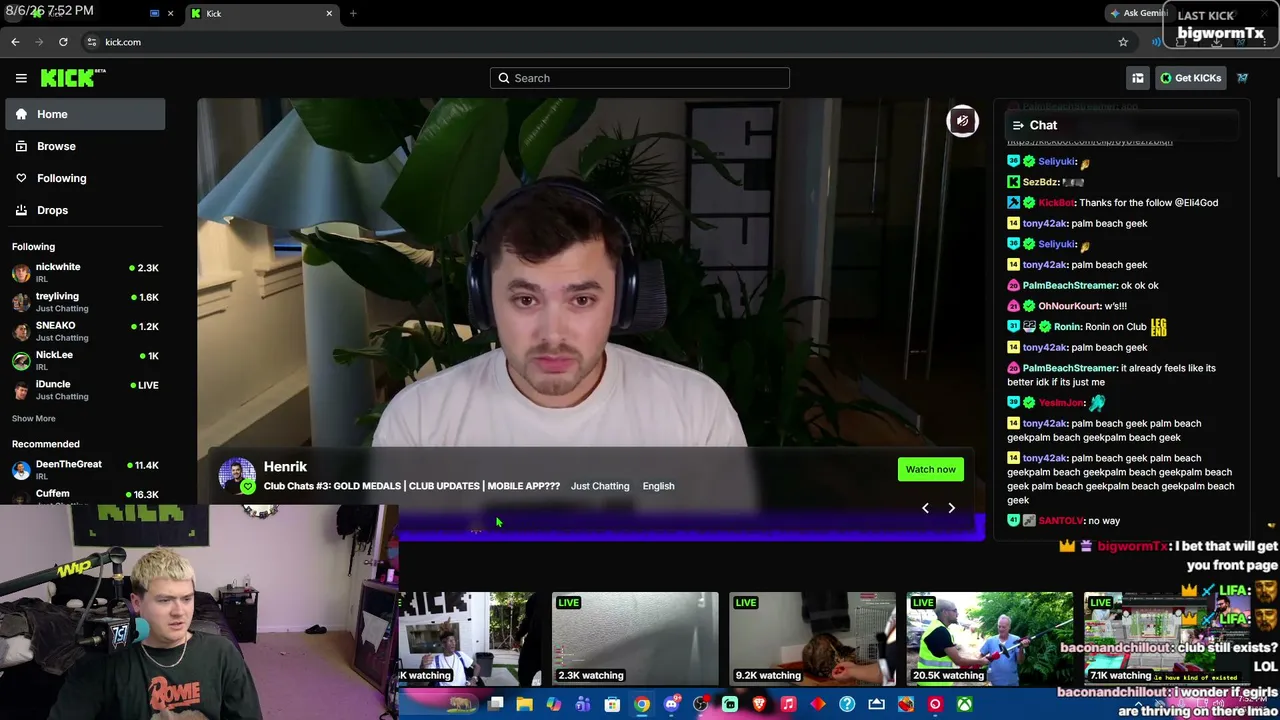Open the Club Chats #3 stream title
Screen dimensions: 1280x720
[412, 486]
